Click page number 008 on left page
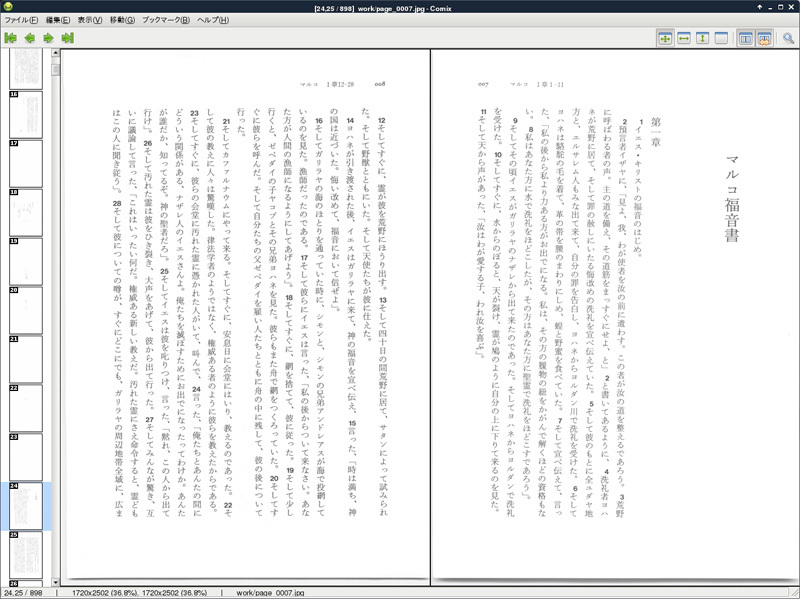 [x=380, y=84]
